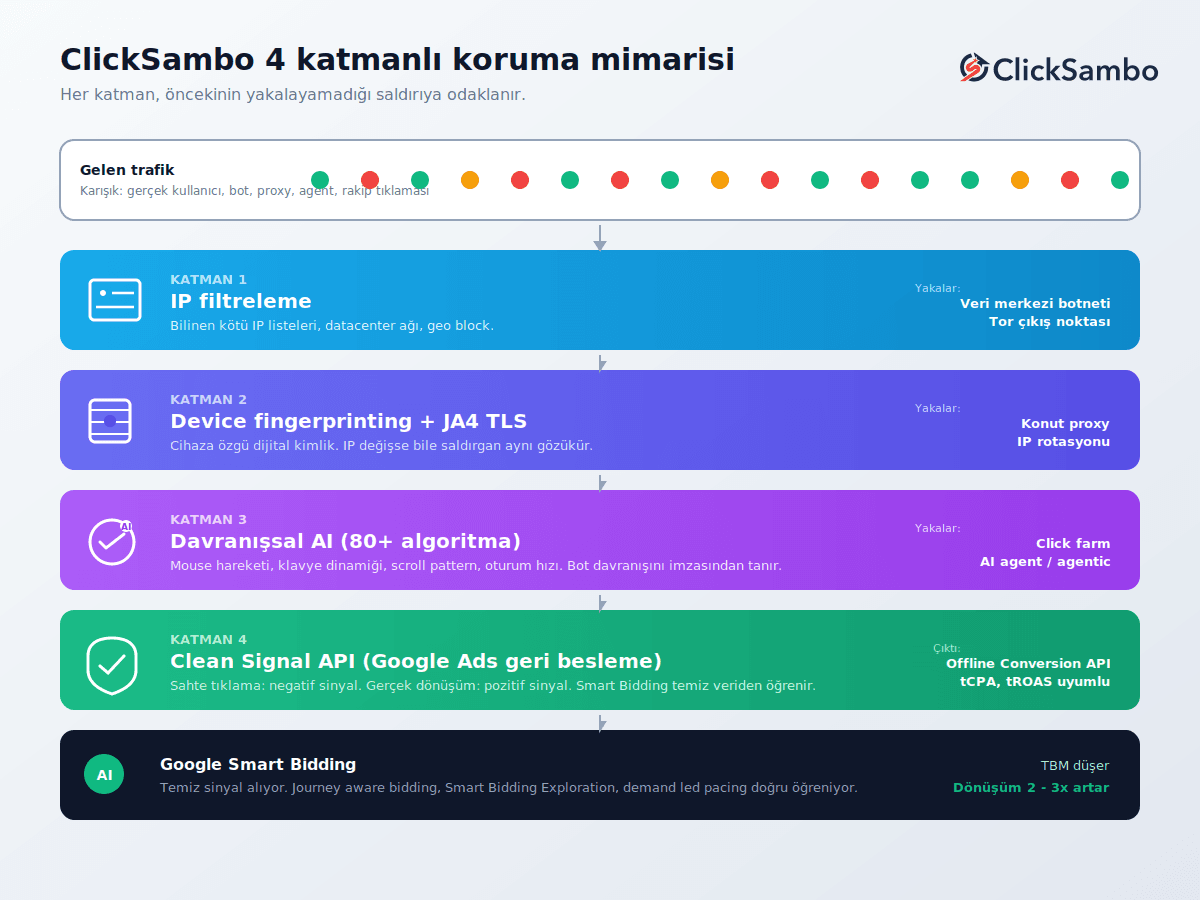
Task: Click 'Offline Conversion API' text
Action: point(1028,664)
